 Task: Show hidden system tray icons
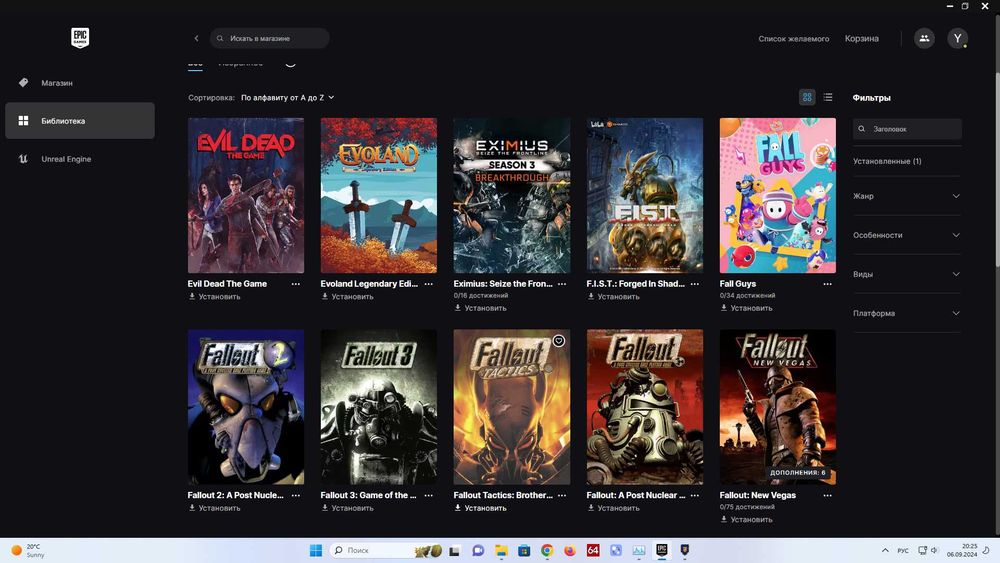click(x=885, y=550)
